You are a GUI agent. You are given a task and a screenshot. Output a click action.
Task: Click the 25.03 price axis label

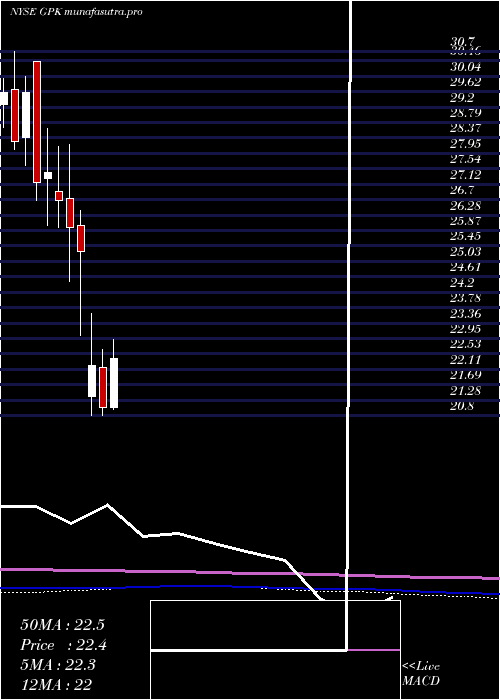pyautogui.click(x=466, y=252)
